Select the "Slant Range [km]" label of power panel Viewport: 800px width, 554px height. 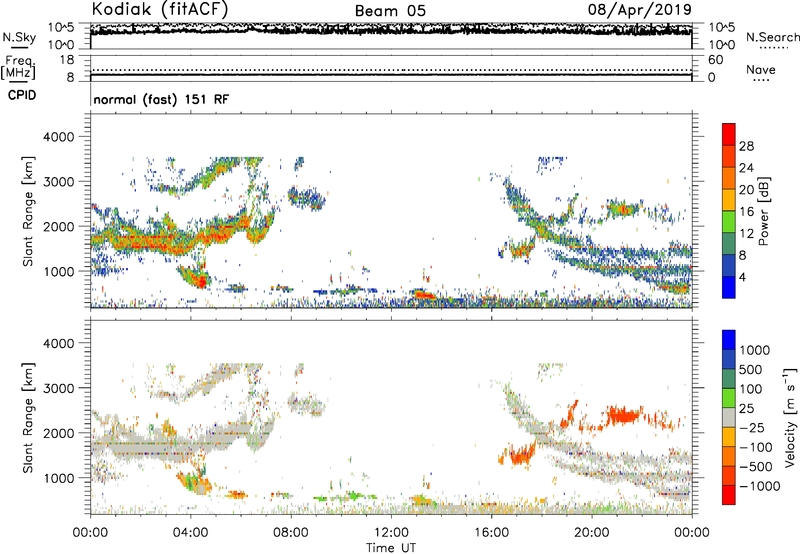tap(28, 211)
